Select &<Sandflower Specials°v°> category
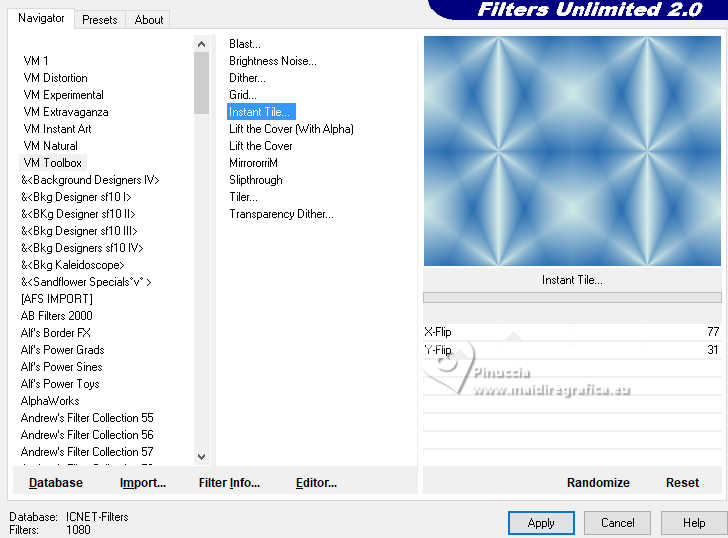 click(86, 282)
